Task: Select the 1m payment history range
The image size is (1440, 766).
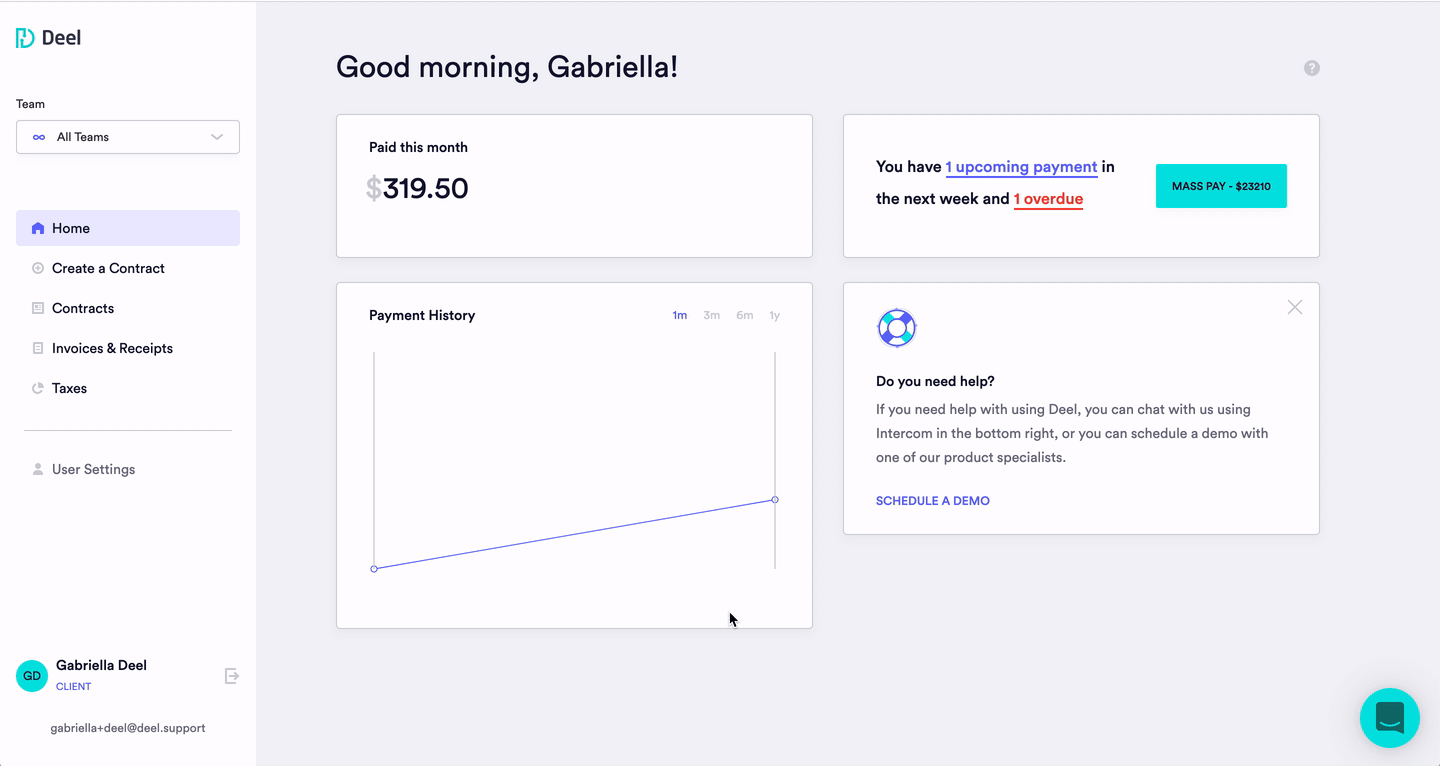Action: tap(680, 315)
